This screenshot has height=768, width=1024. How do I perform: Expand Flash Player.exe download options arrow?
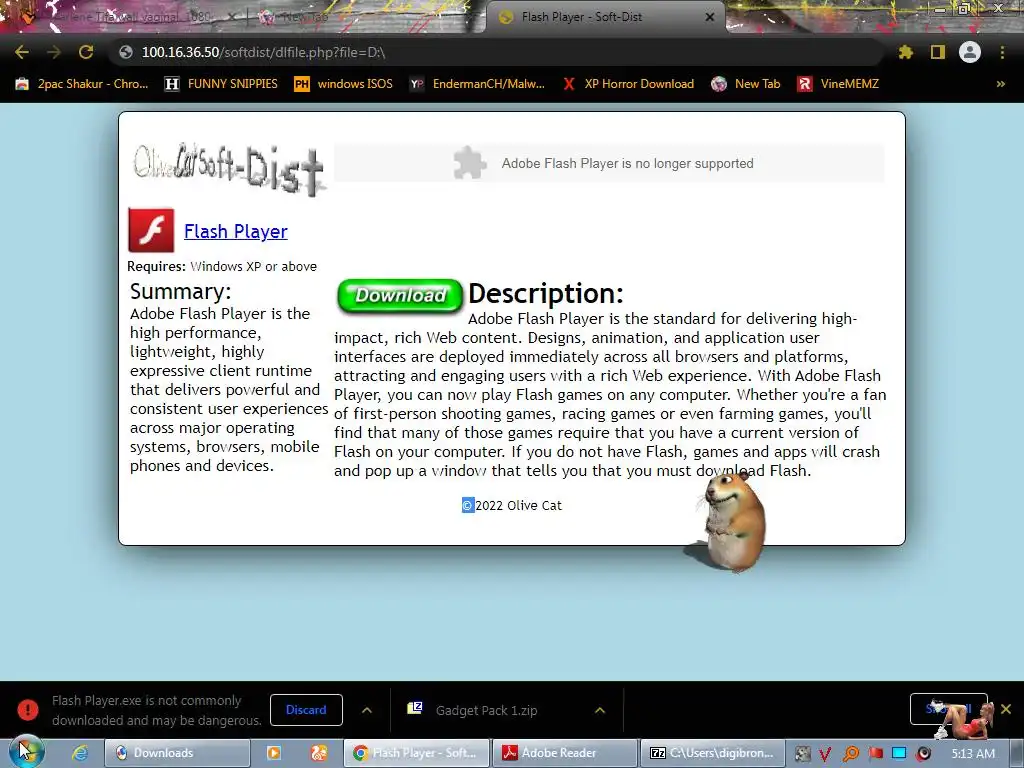tap(367, 710)
